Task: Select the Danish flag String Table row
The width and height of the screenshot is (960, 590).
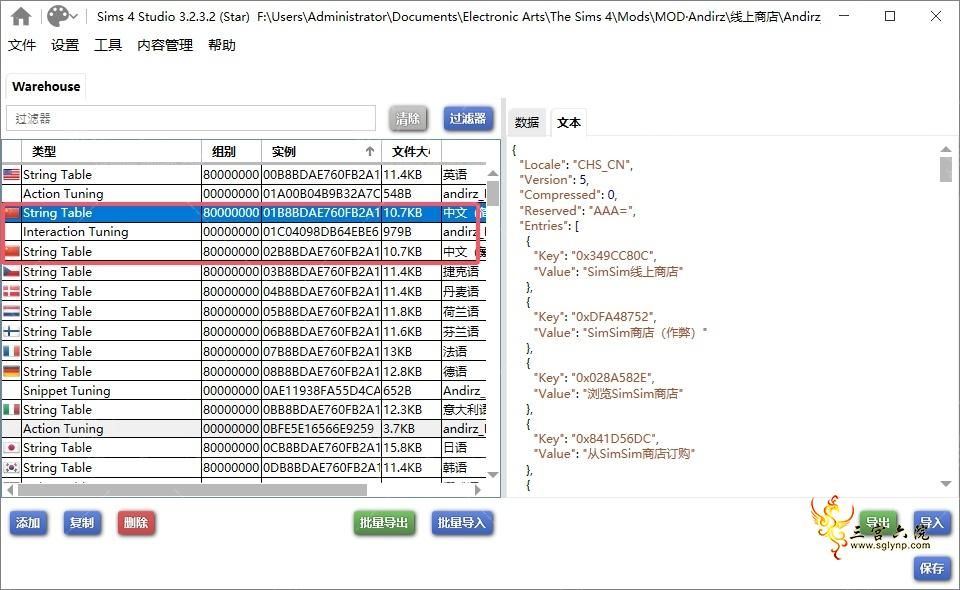Action: point(245,291)
